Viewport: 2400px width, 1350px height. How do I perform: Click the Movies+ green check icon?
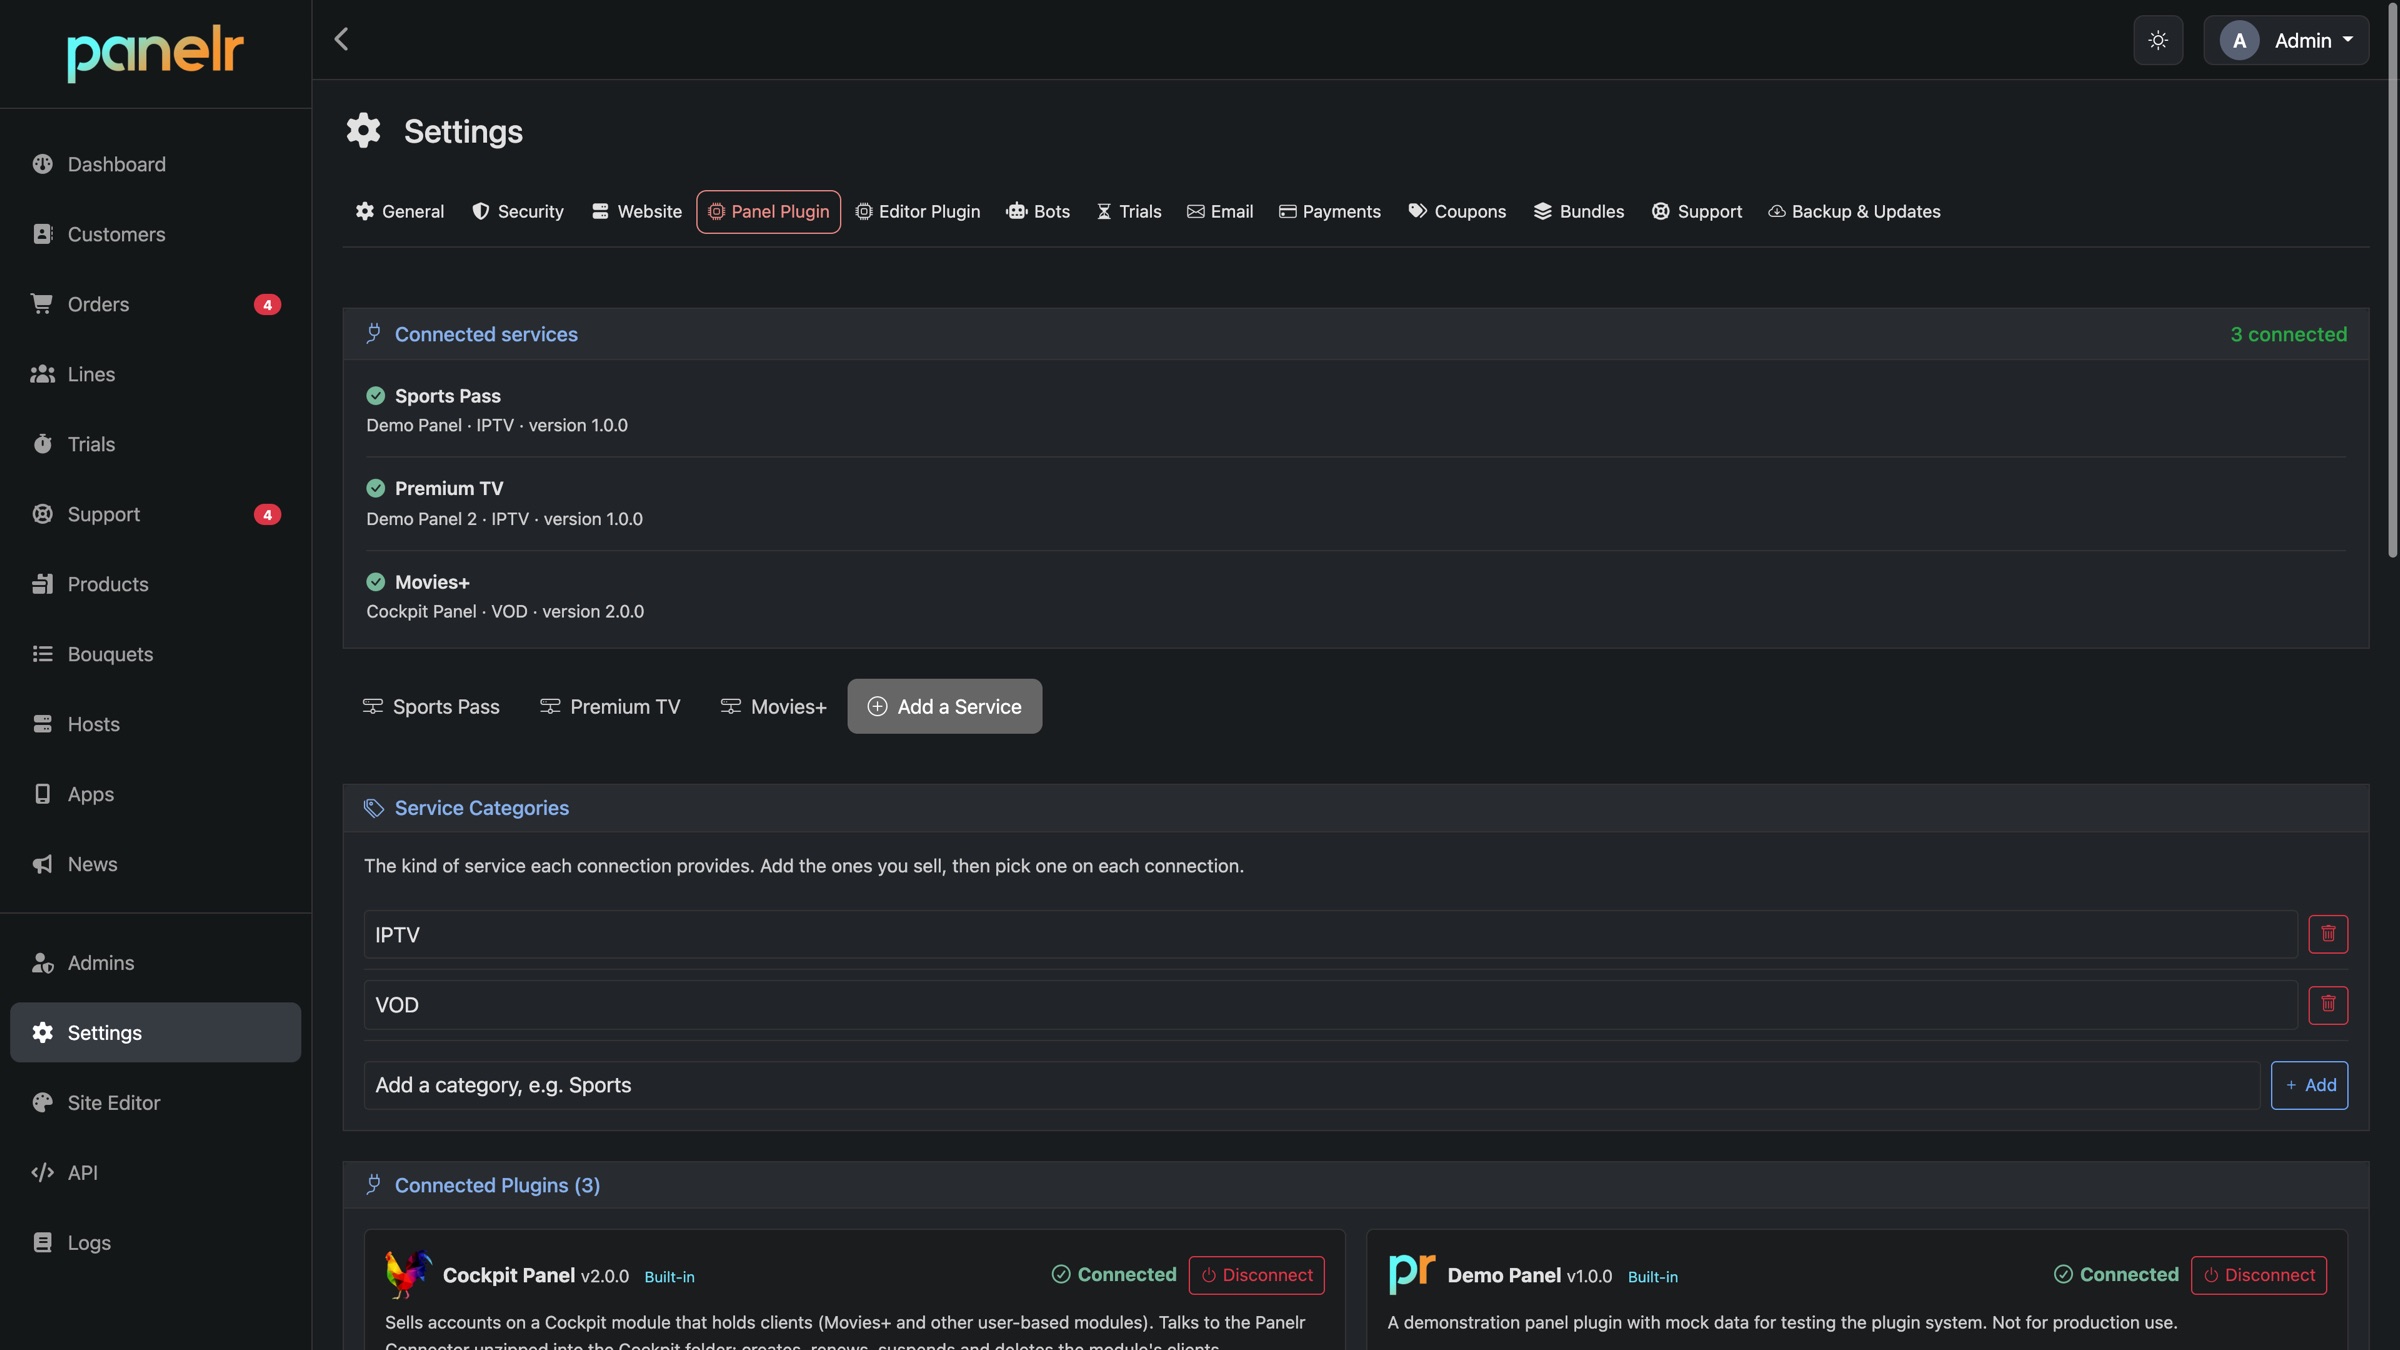[x=376, y=582]
